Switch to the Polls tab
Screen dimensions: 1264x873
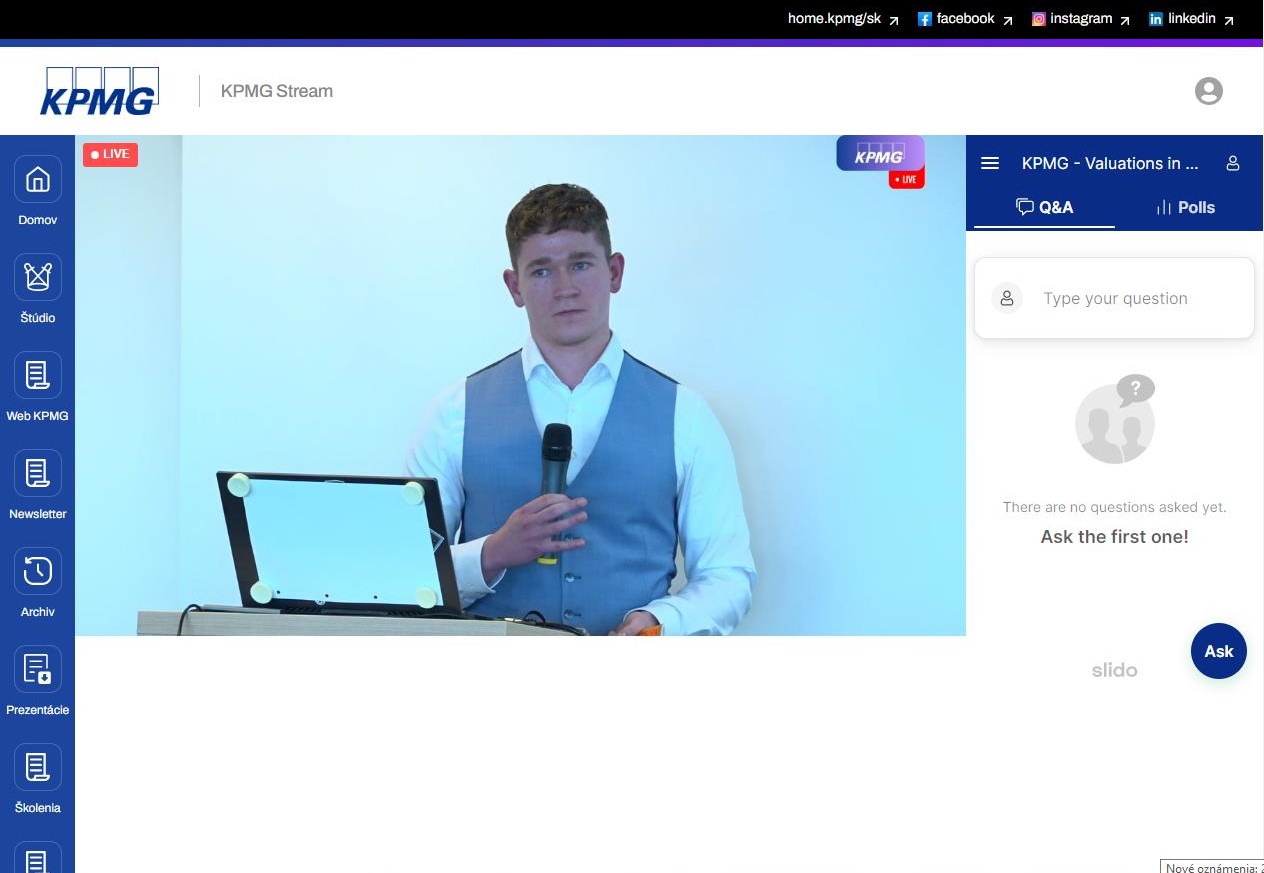[1185, 207]
